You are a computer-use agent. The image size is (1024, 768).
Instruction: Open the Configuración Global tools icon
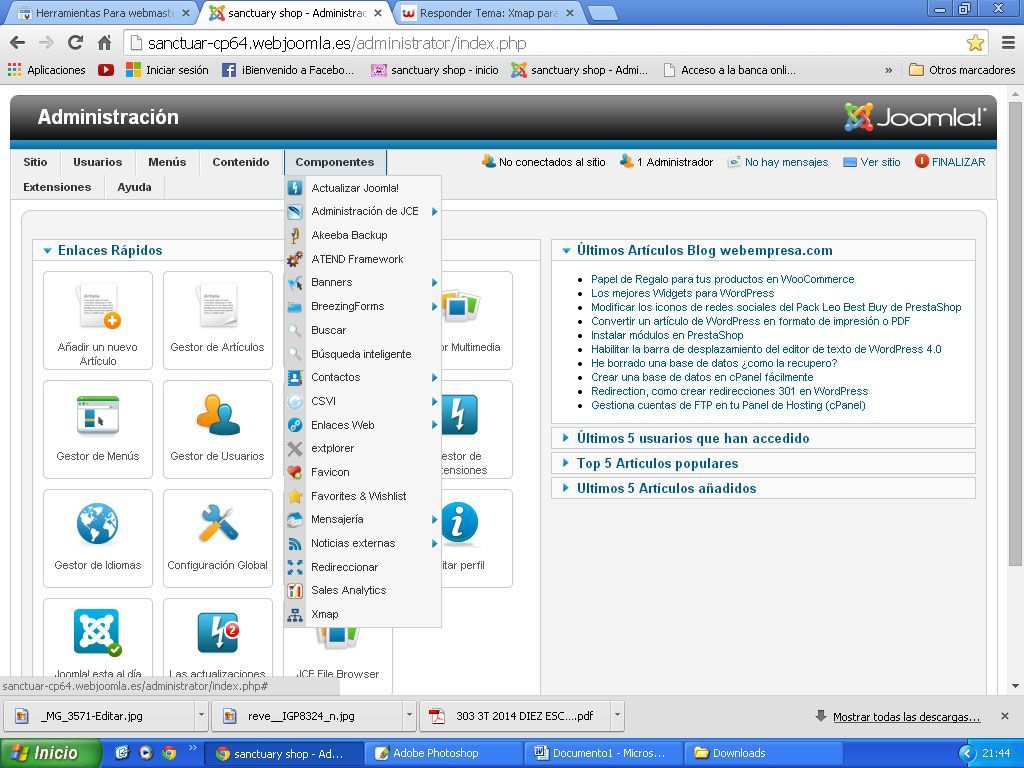[x=217, y=538]
